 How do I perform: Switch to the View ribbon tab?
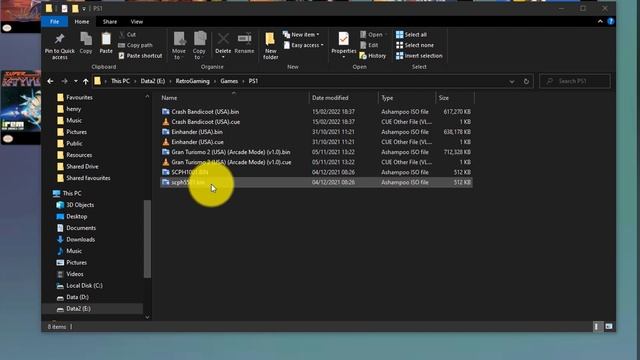(x=137, y=22)
